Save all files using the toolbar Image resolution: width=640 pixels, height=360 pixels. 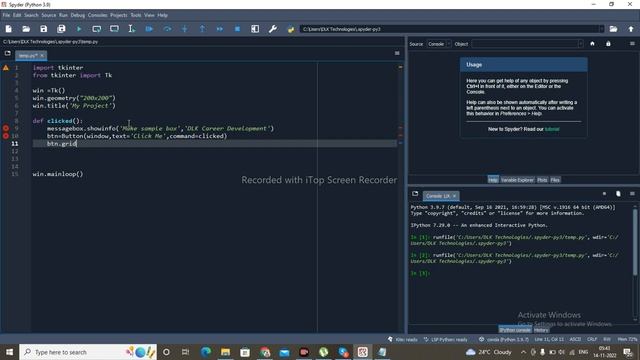[x=61, y=29]
